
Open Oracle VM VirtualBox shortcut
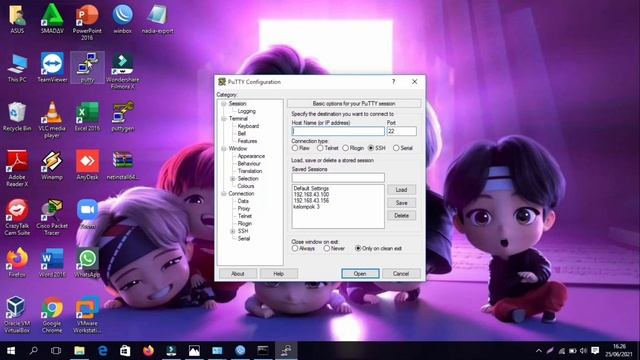[x=17, y=315]
